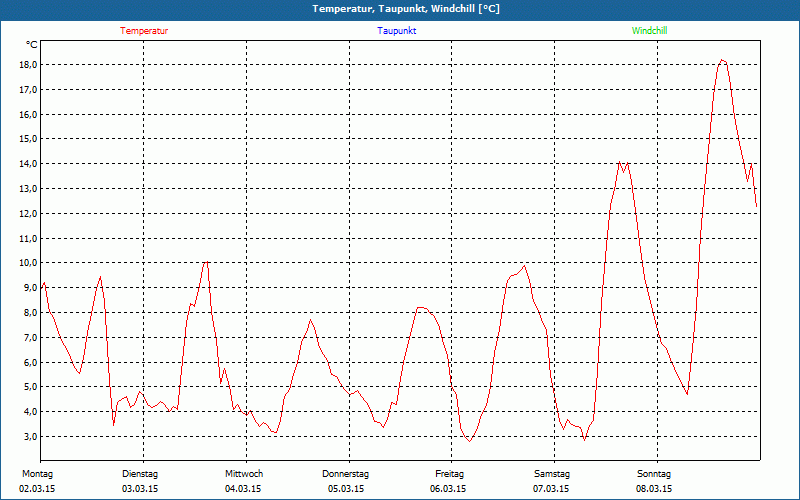800x500 pixels.
Task: Click the 8,0 y-axis value
Action: (30, 313)
